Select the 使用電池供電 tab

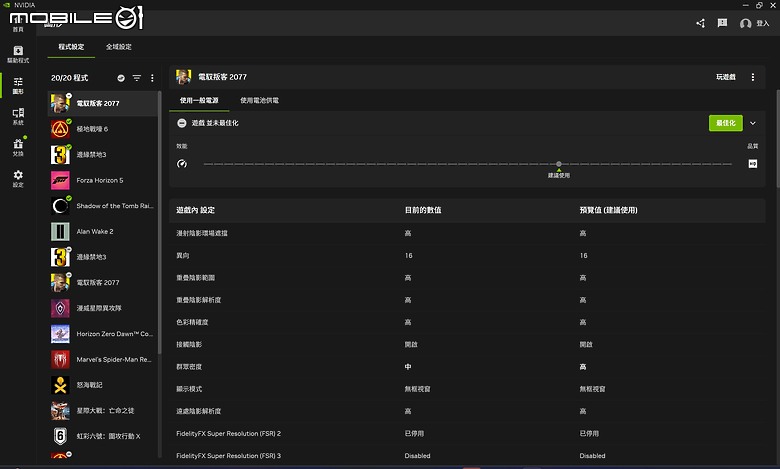[259, 100]
